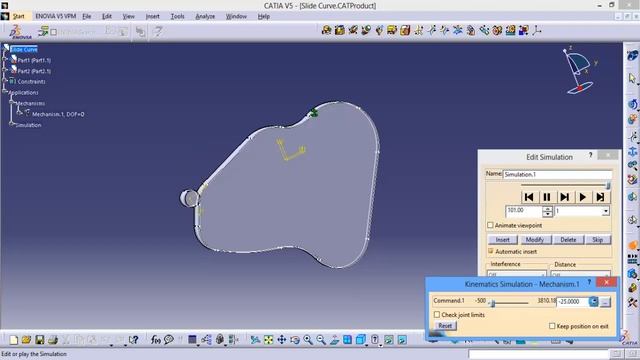
Task: Click the 3D compass in the viewport
Action: pos(580,70)
